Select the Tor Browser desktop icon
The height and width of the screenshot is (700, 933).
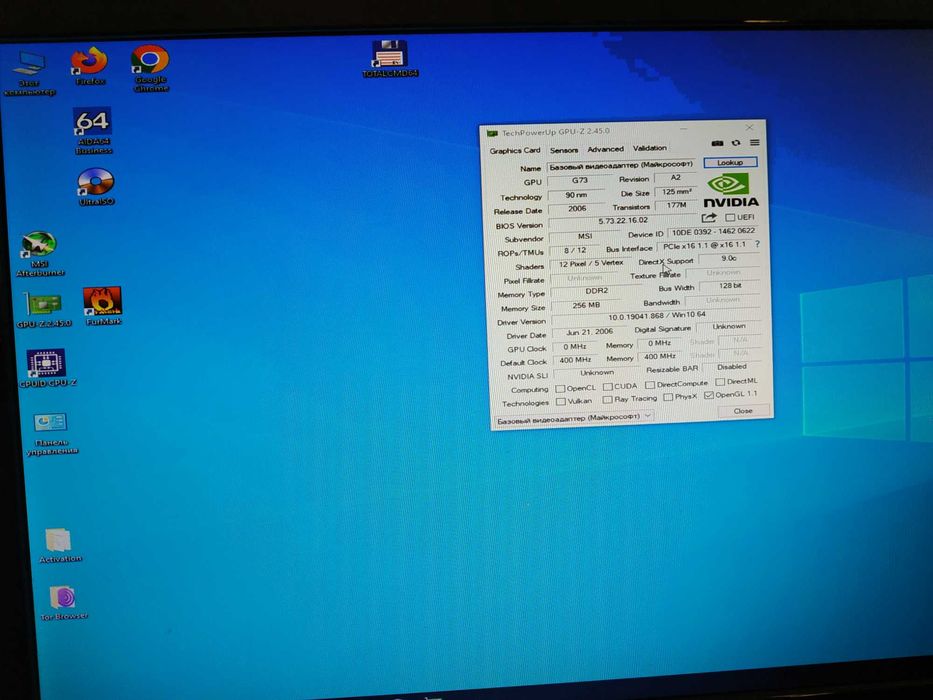(x=64, y=603)
